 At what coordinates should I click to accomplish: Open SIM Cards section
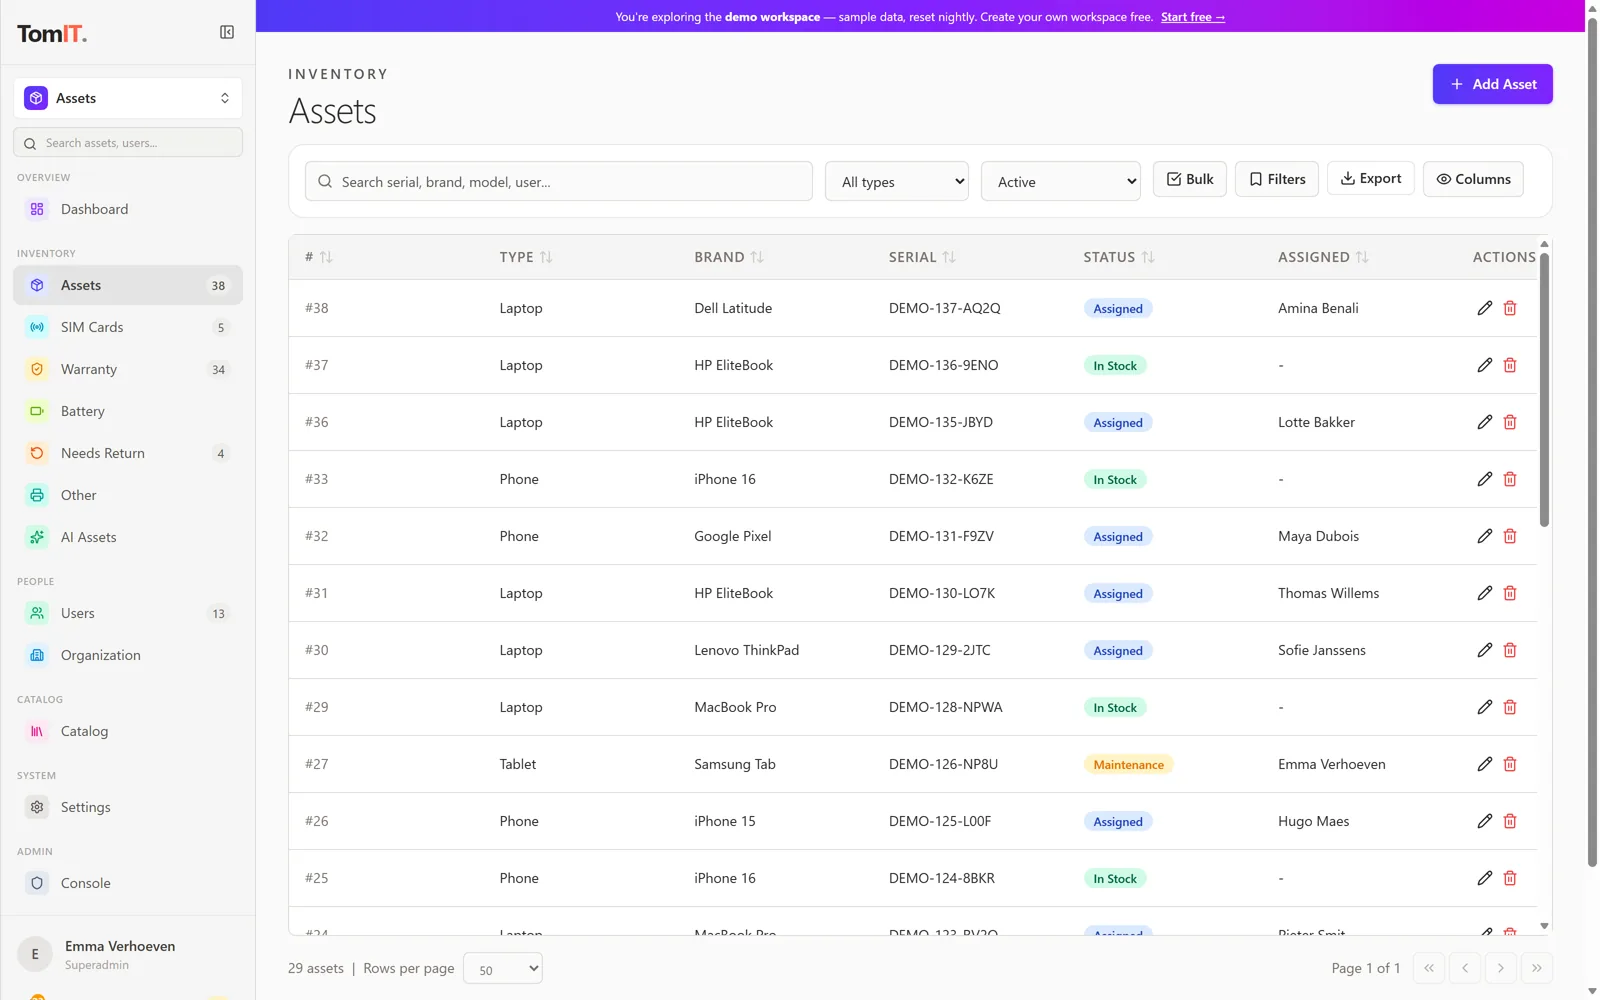point(128,327)
